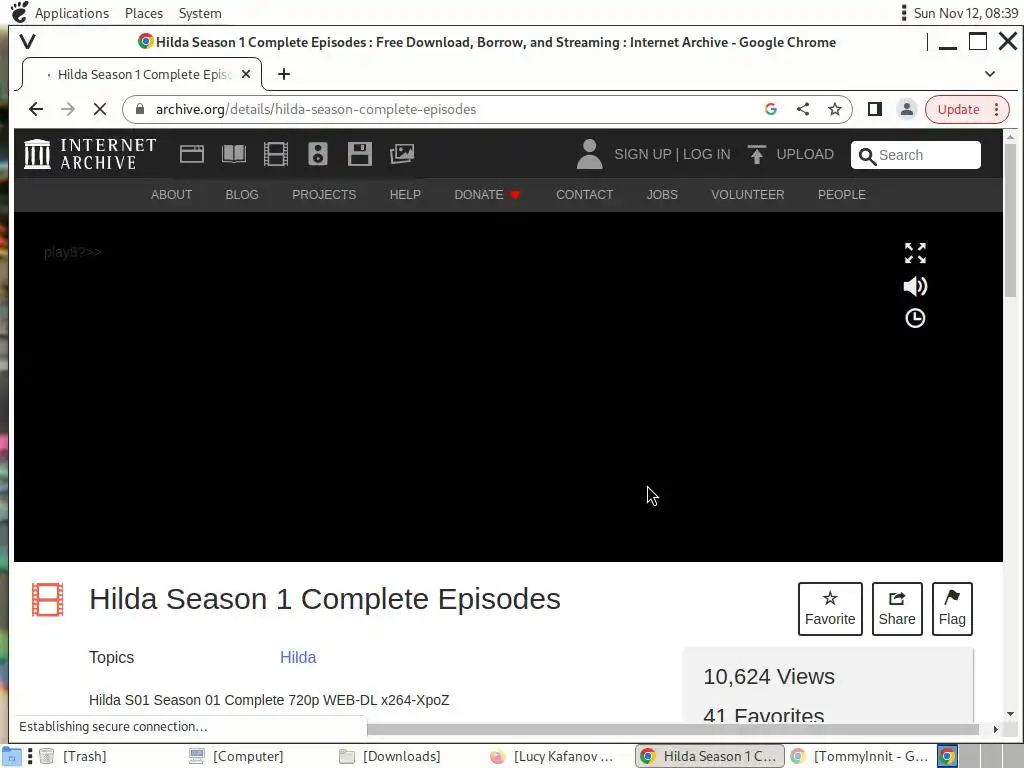1024x768 pixels.
Task: Click the upload arrow icon
Action: point(757,154)
